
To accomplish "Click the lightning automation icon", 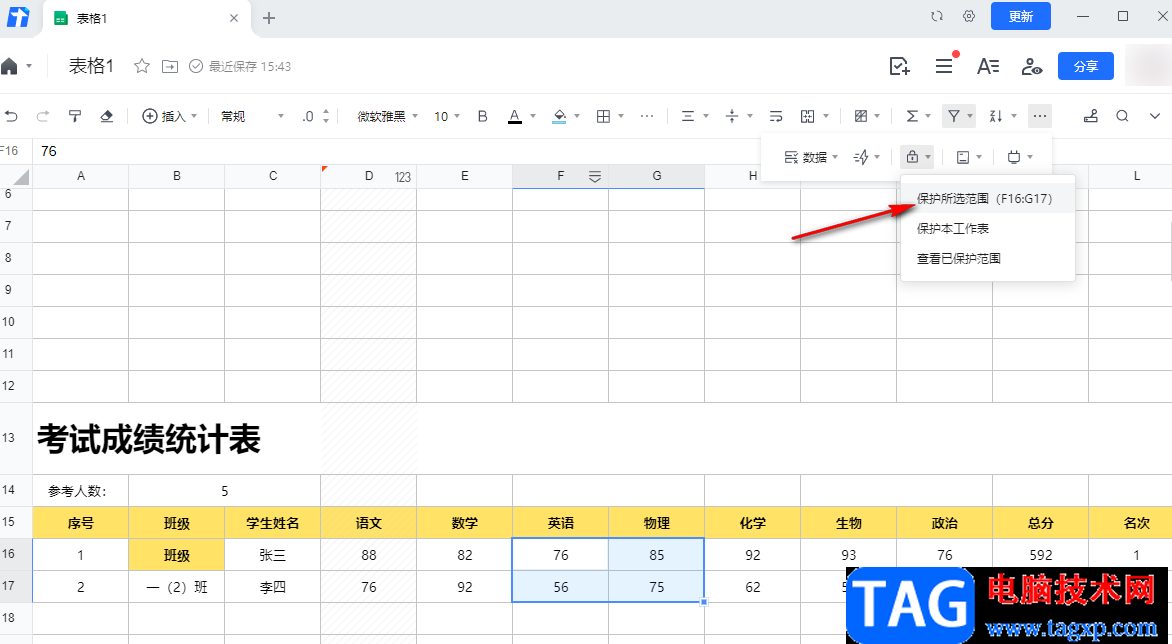I will [862, 157].
